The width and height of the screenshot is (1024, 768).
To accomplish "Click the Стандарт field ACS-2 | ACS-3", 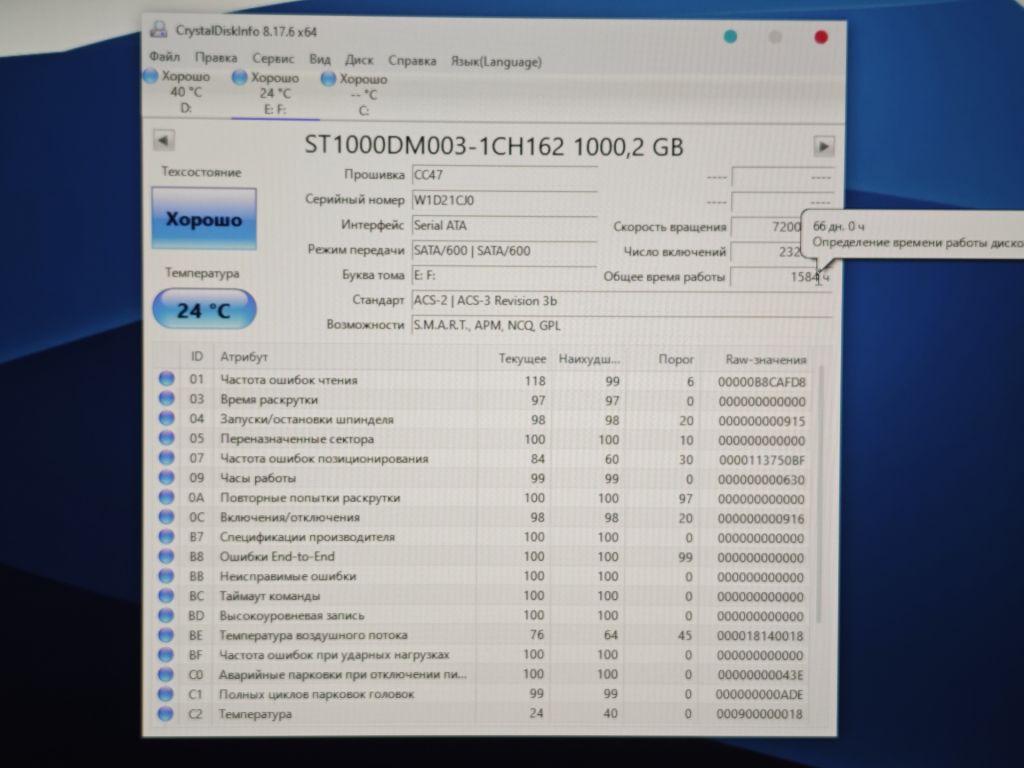I will tap(622, 301).
